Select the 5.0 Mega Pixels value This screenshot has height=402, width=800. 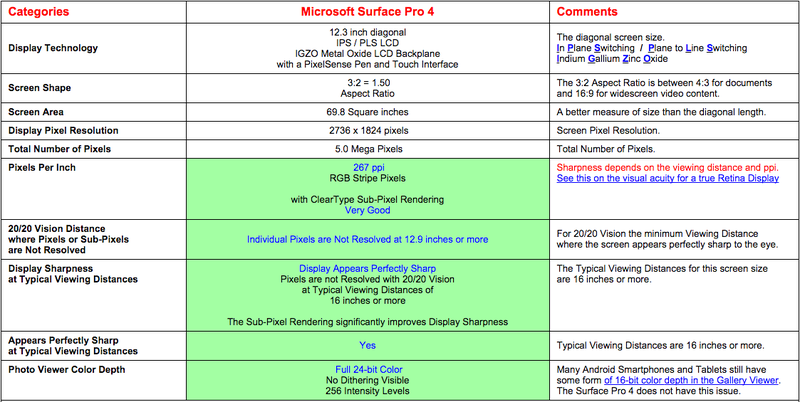[367, 149]
